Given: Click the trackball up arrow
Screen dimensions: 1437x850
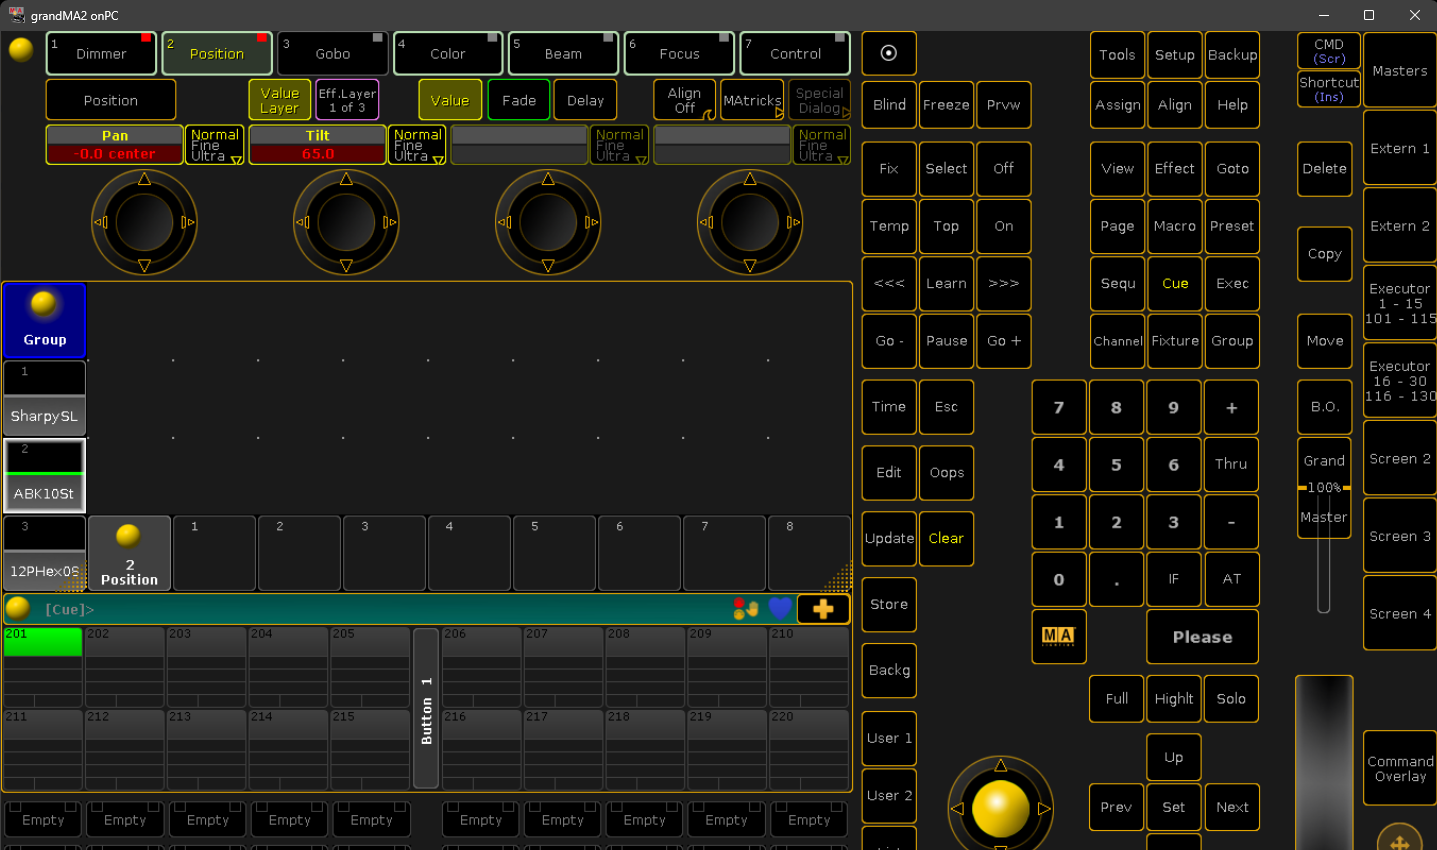Looking at the screenshot, I should tap(1000, 765).
